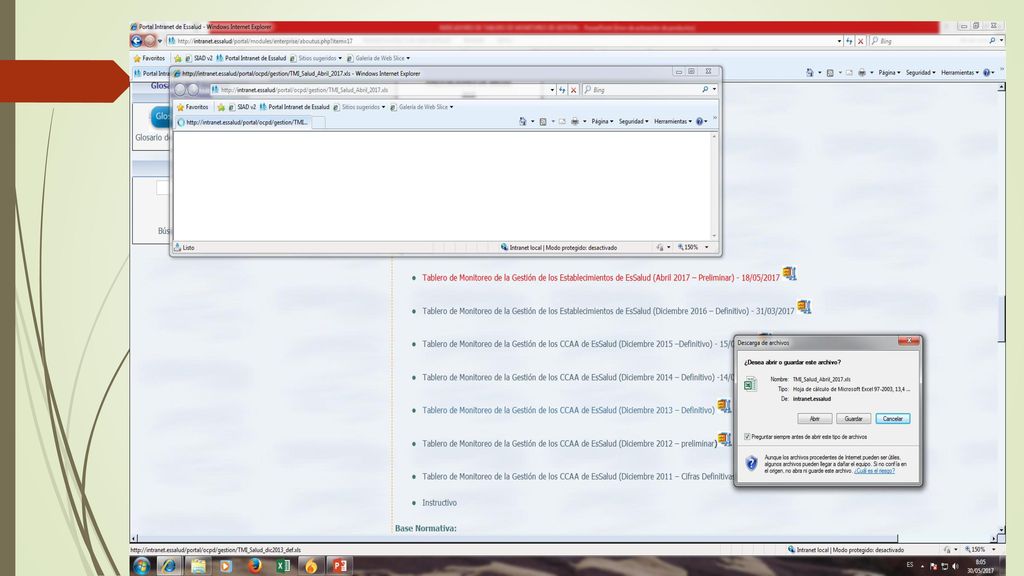
Task: Click main window address bar with aboutus.php URL
Action: [500, 40]
